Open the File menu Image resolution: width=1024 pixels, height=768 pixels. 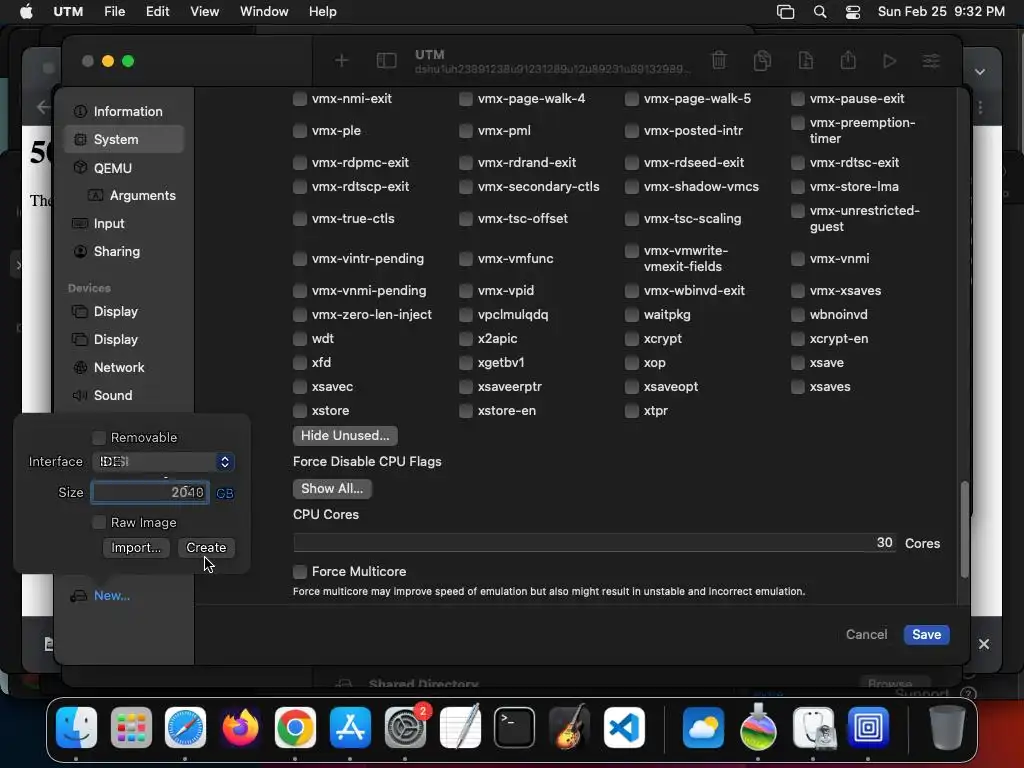[114, 12]
